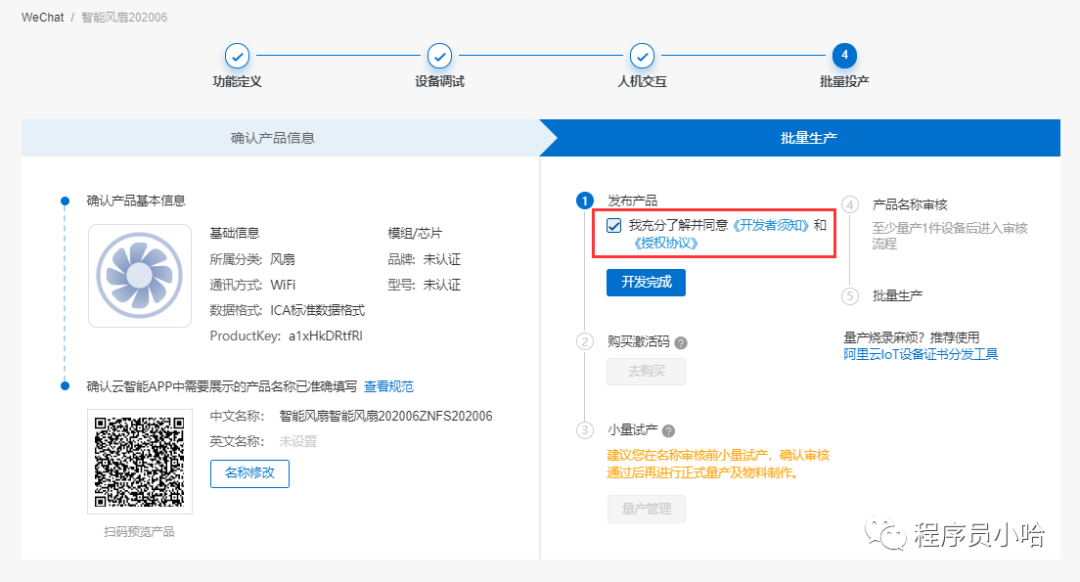The height and width of the screenshot is (582, 1080).
Task: Click the help icon beside 小量试产
Action: pyautogui.click(x=667, y=431)
